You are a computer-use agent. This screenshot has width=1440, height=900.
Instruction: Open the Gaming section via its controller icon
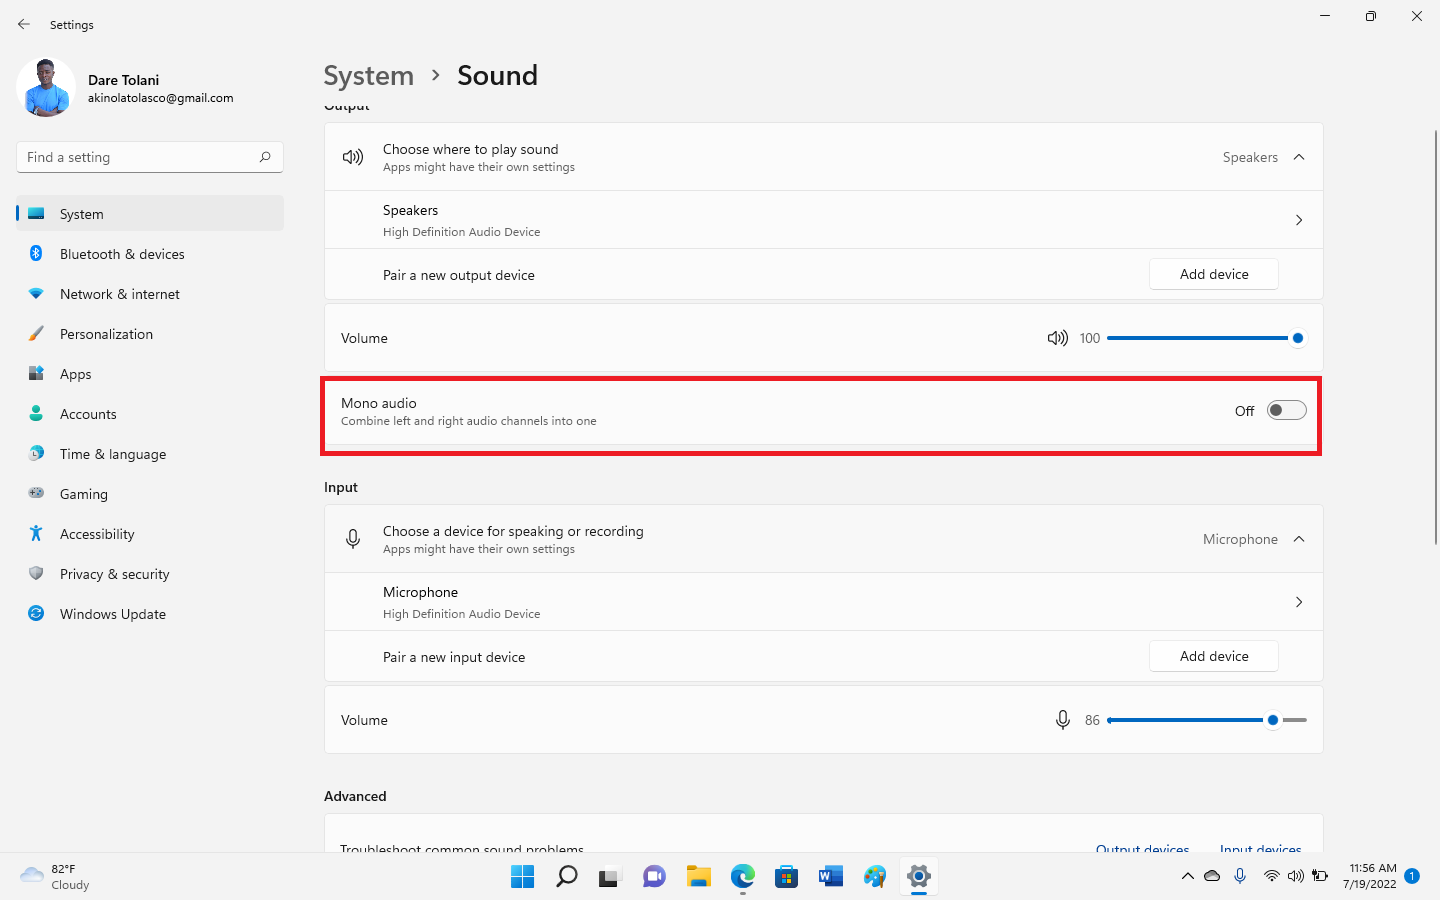click(36, 493)
